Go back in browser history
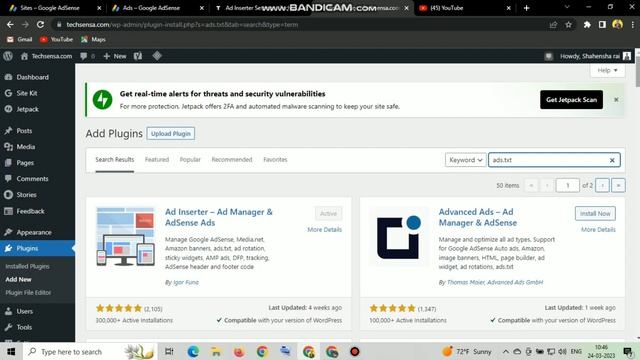This screenshot has width=640, height=360. tap(10, 24)
